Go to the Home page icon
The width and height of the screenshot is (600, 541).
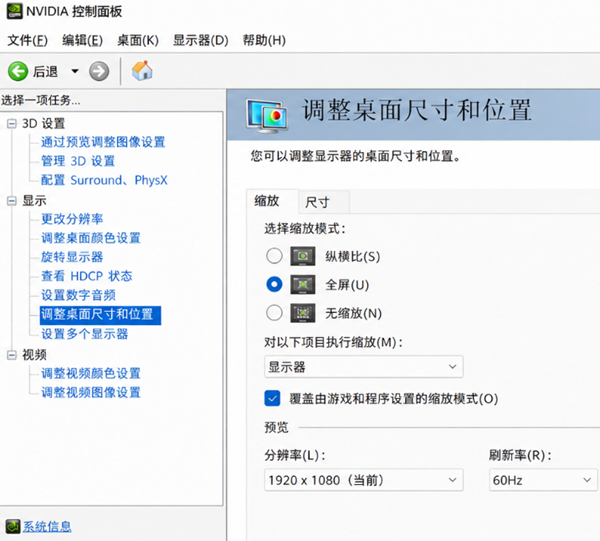pos(142,70)
